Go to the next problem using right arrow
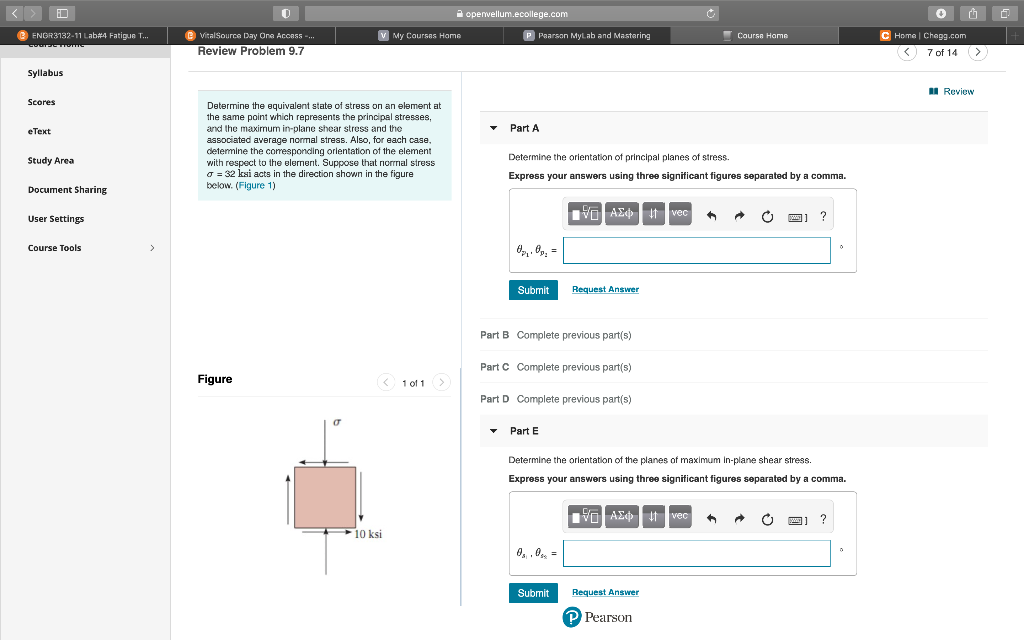The image size is (1024, 640). (977, 51)
